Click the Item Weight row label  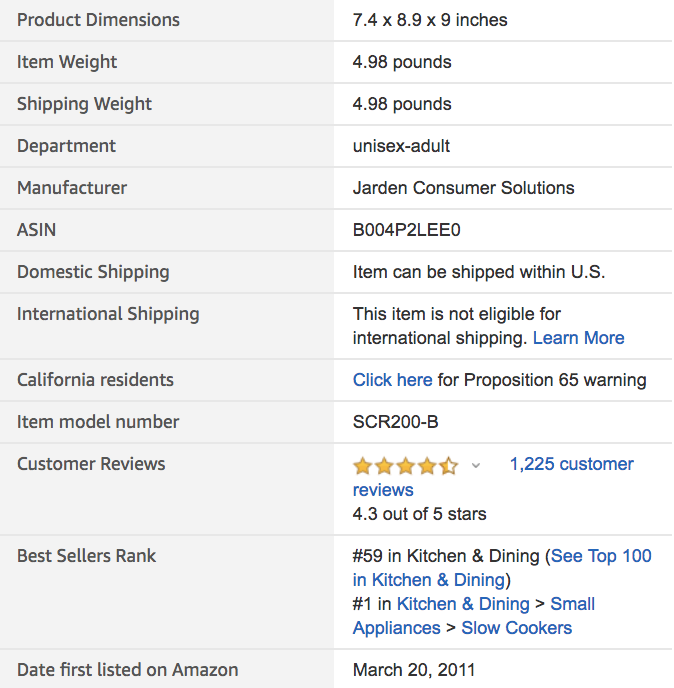point(67,62)
